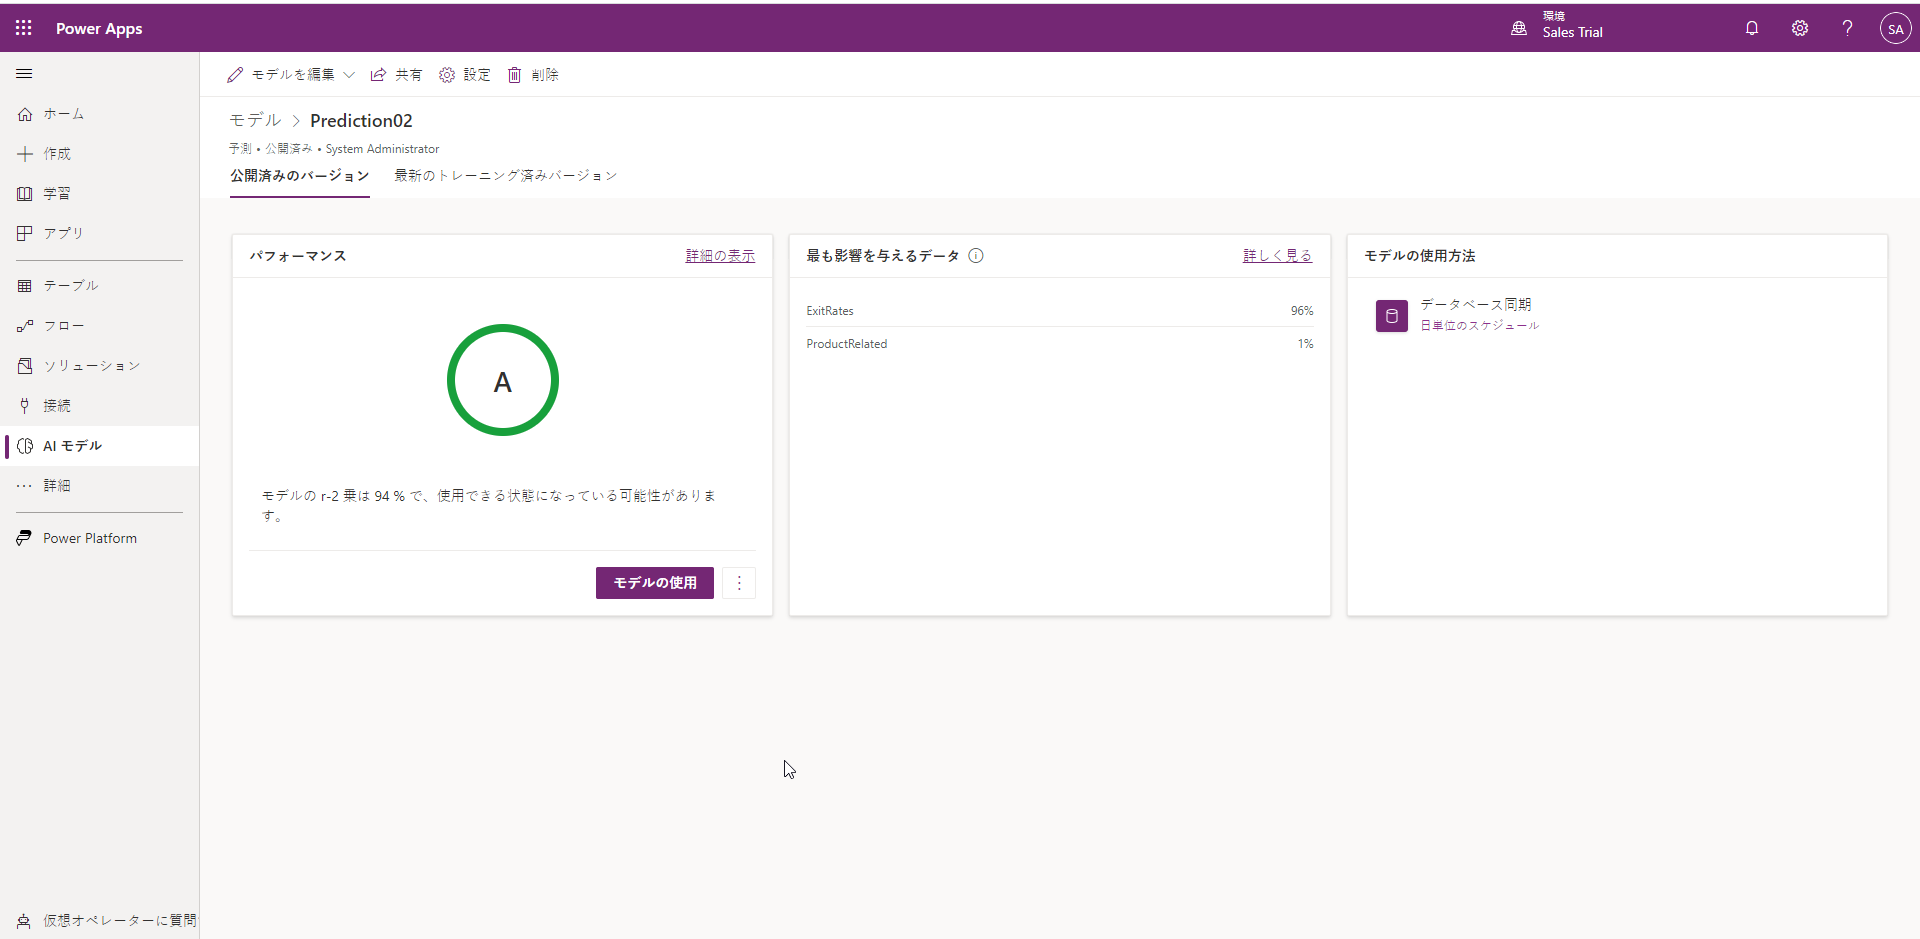Click the データベース同期 database icon
Image resolution: width=1920 pixels, height=939 pixels.
(x=1392, y=316)
